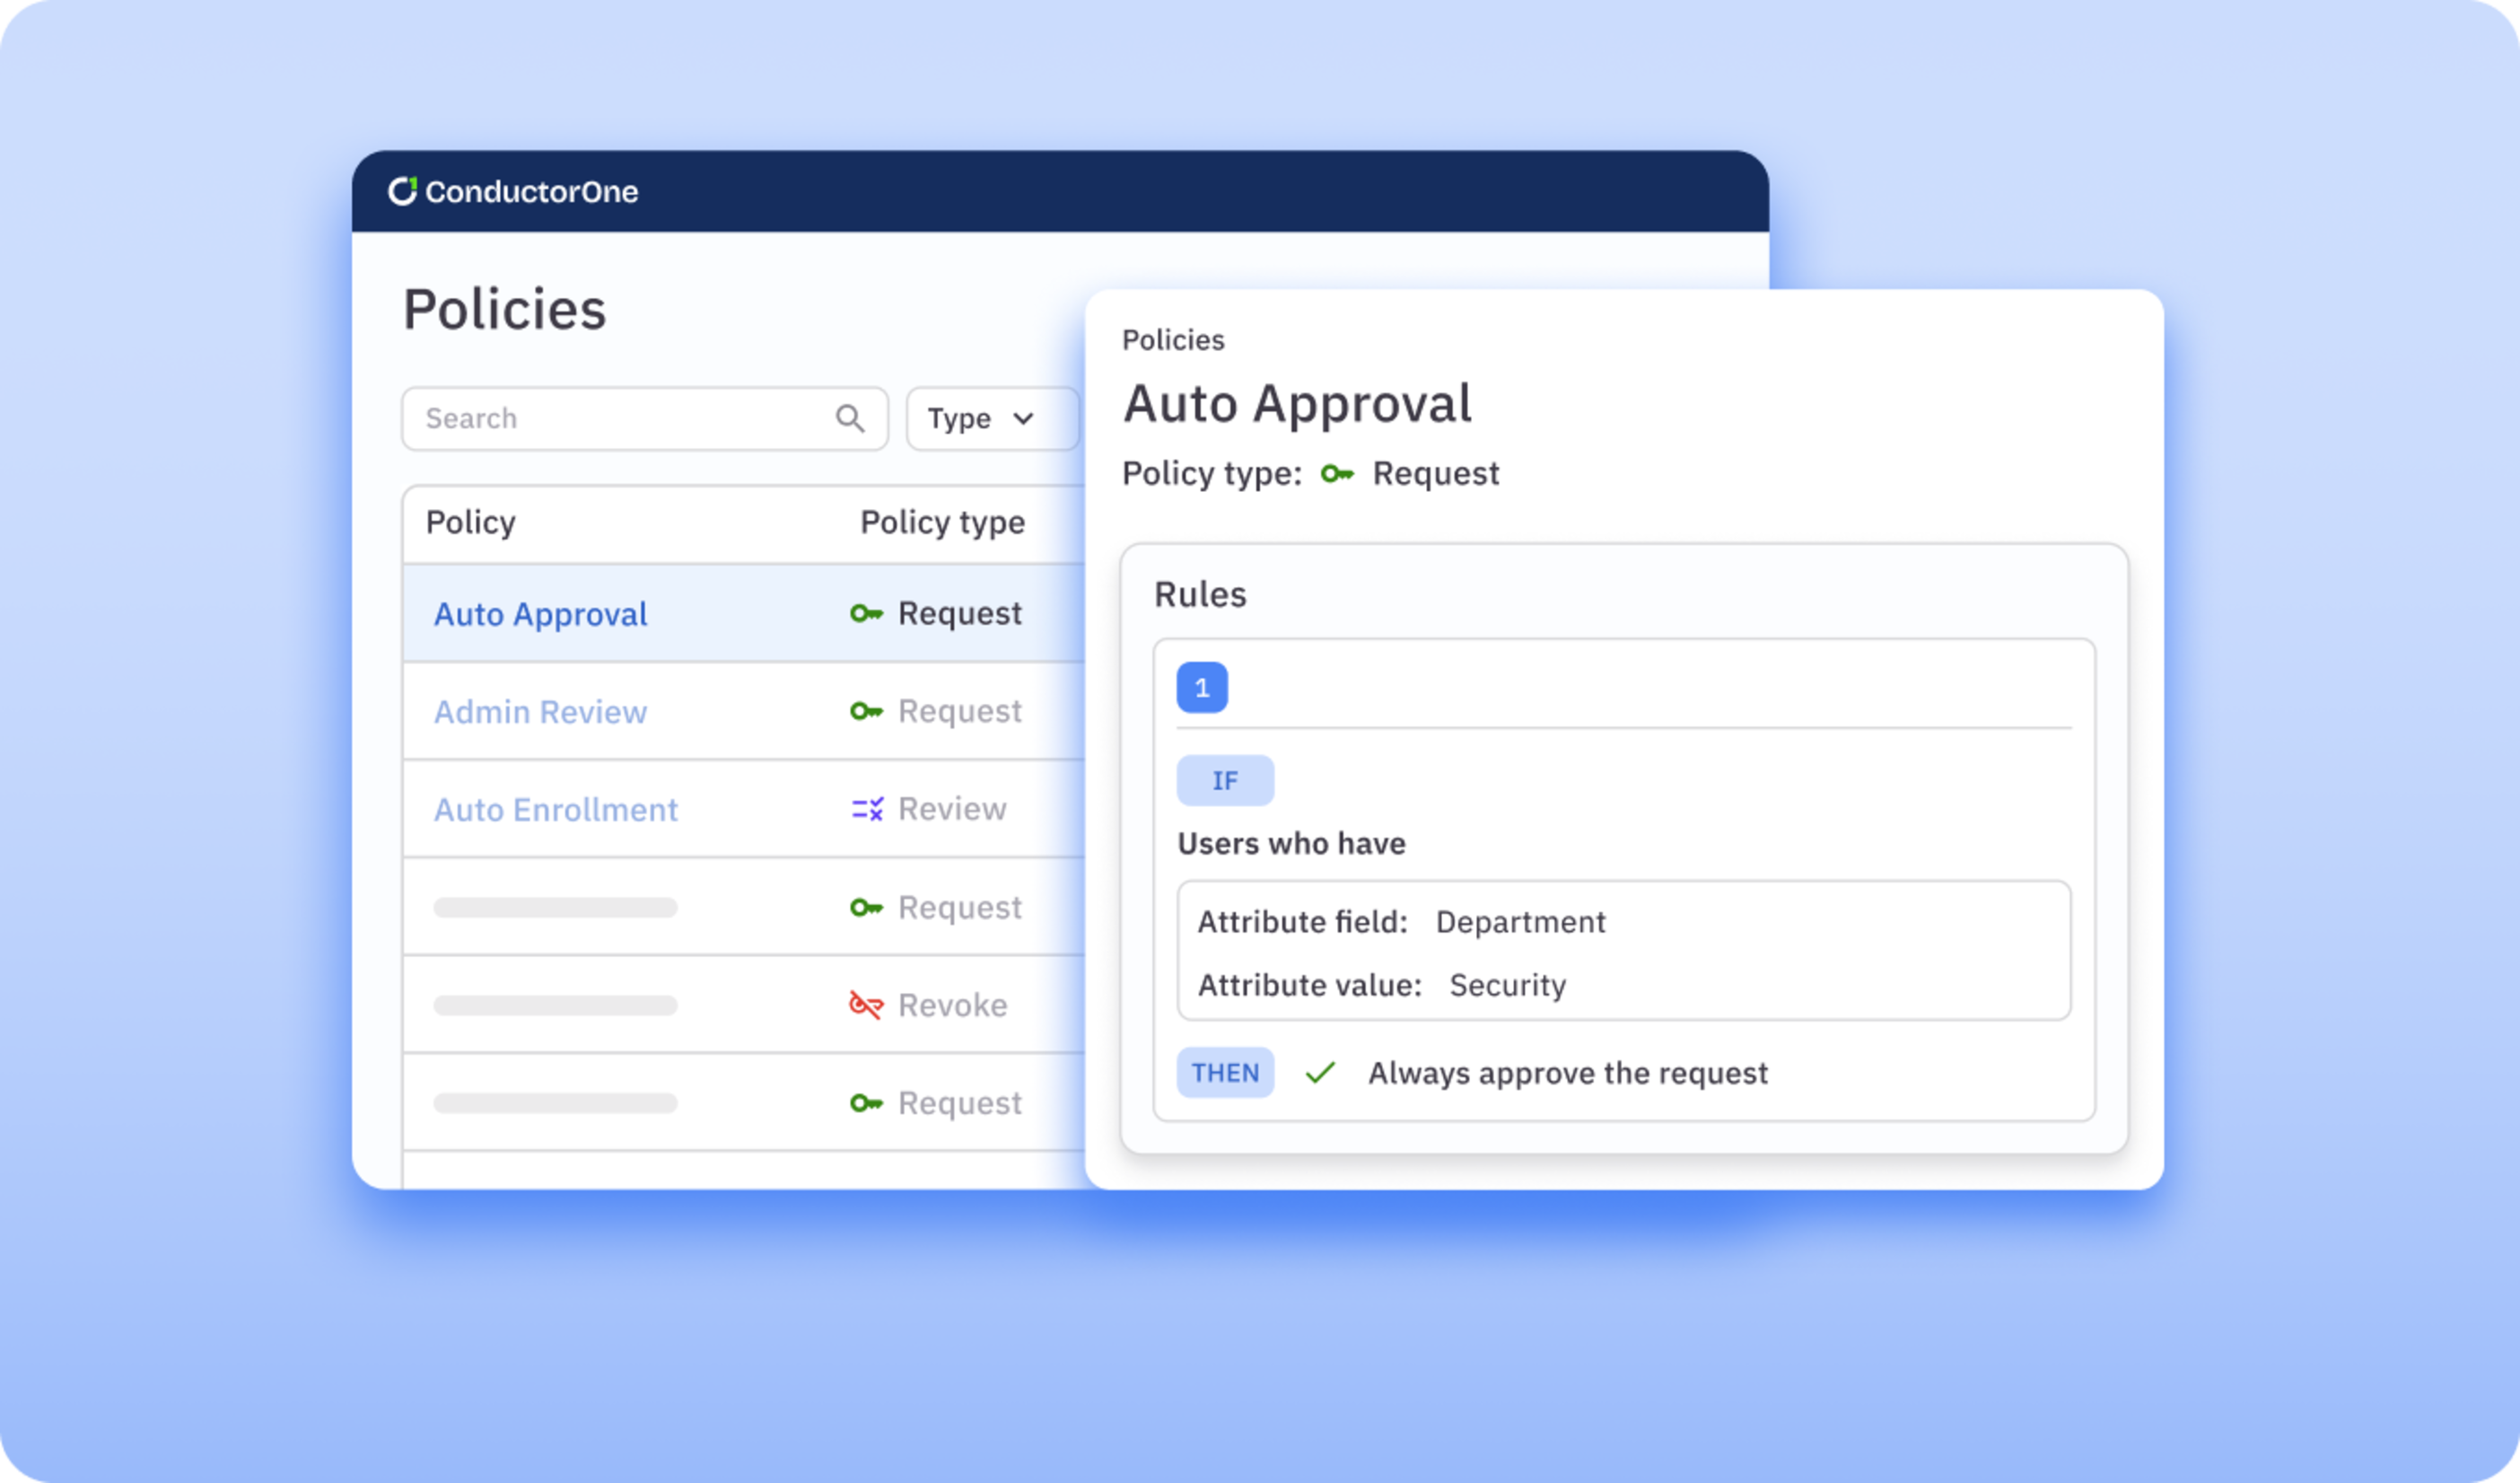2520x1483 pixels.
Task: Click the IF condition tag
Action: coord(1225,780)
